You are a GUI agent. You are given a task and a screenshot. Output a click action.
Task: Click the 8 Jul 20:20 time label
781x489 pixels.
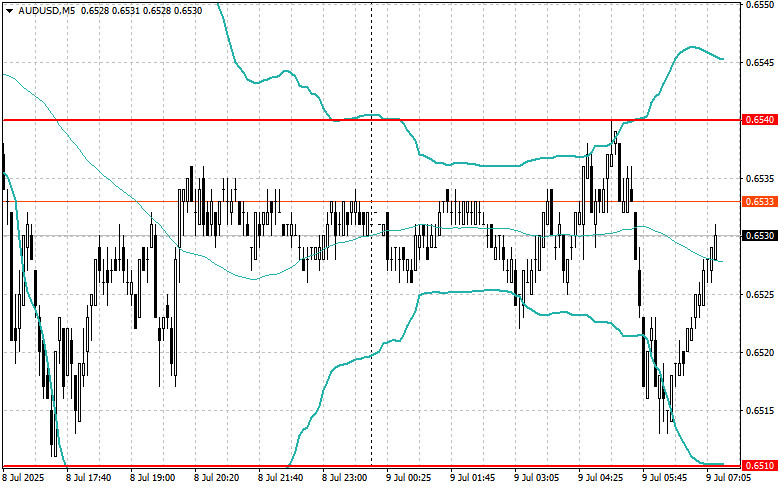[x=217, y=478]
